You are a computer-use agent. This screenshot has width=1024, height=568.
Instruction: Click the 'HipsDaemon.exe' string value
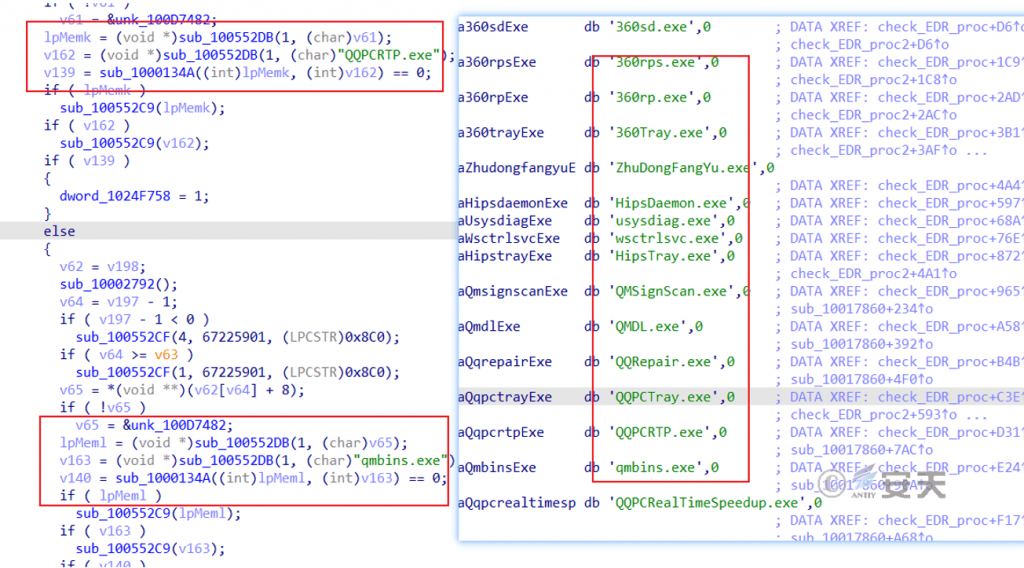click(671, 203)
